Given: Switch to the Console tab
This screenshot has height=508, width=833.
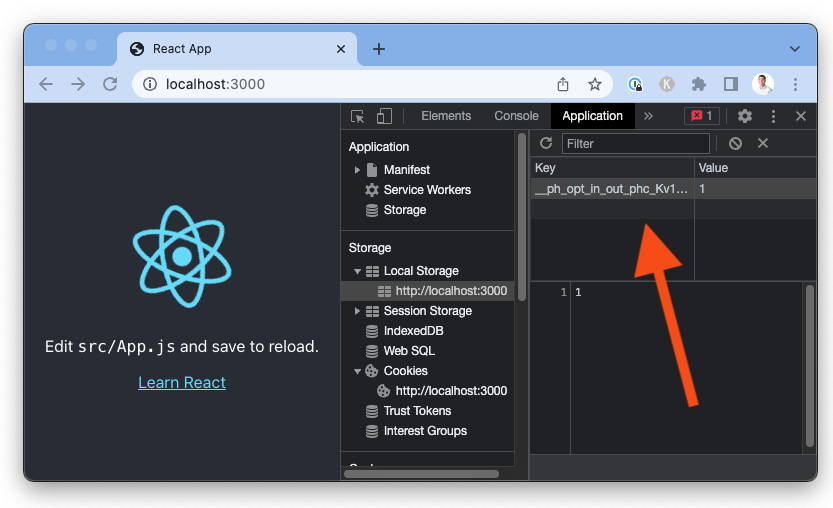Looking at the screenshot, I should (x=516, y=116).
